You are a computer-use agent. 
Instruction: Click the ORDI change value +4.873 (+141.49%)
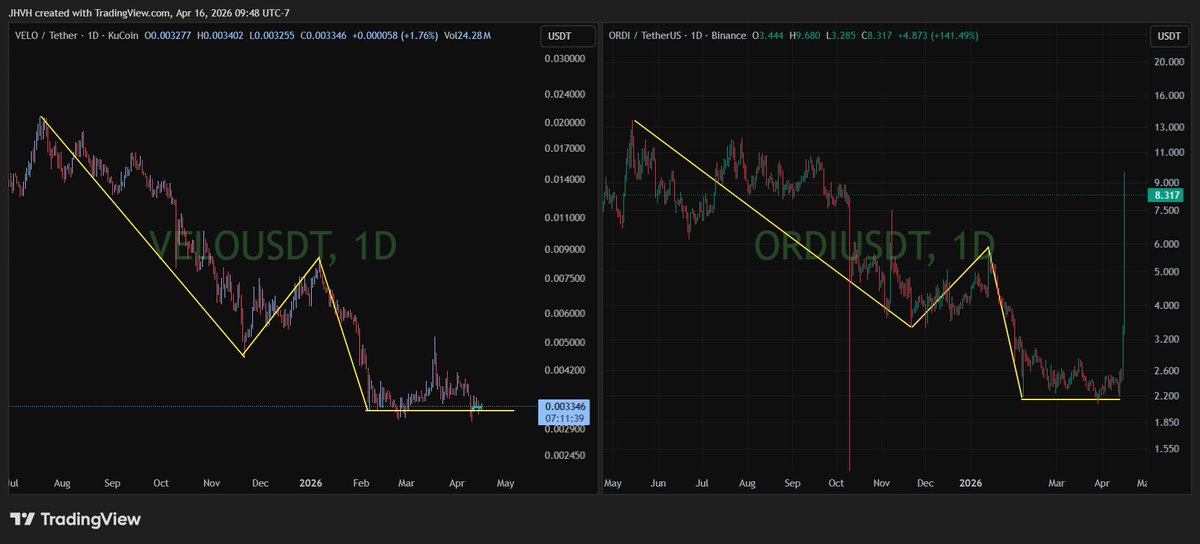pos(936,36)
